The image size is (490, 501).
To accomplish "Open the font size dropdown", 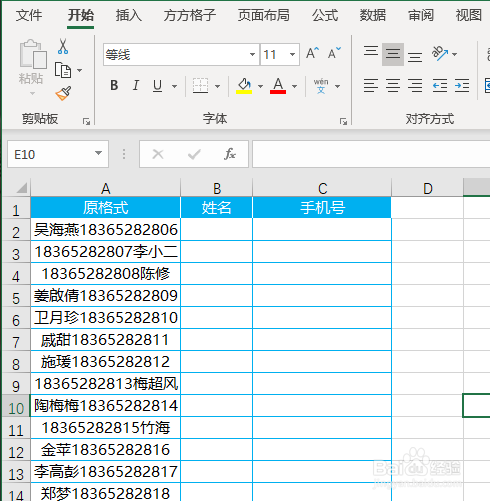I will click(292, 54).
